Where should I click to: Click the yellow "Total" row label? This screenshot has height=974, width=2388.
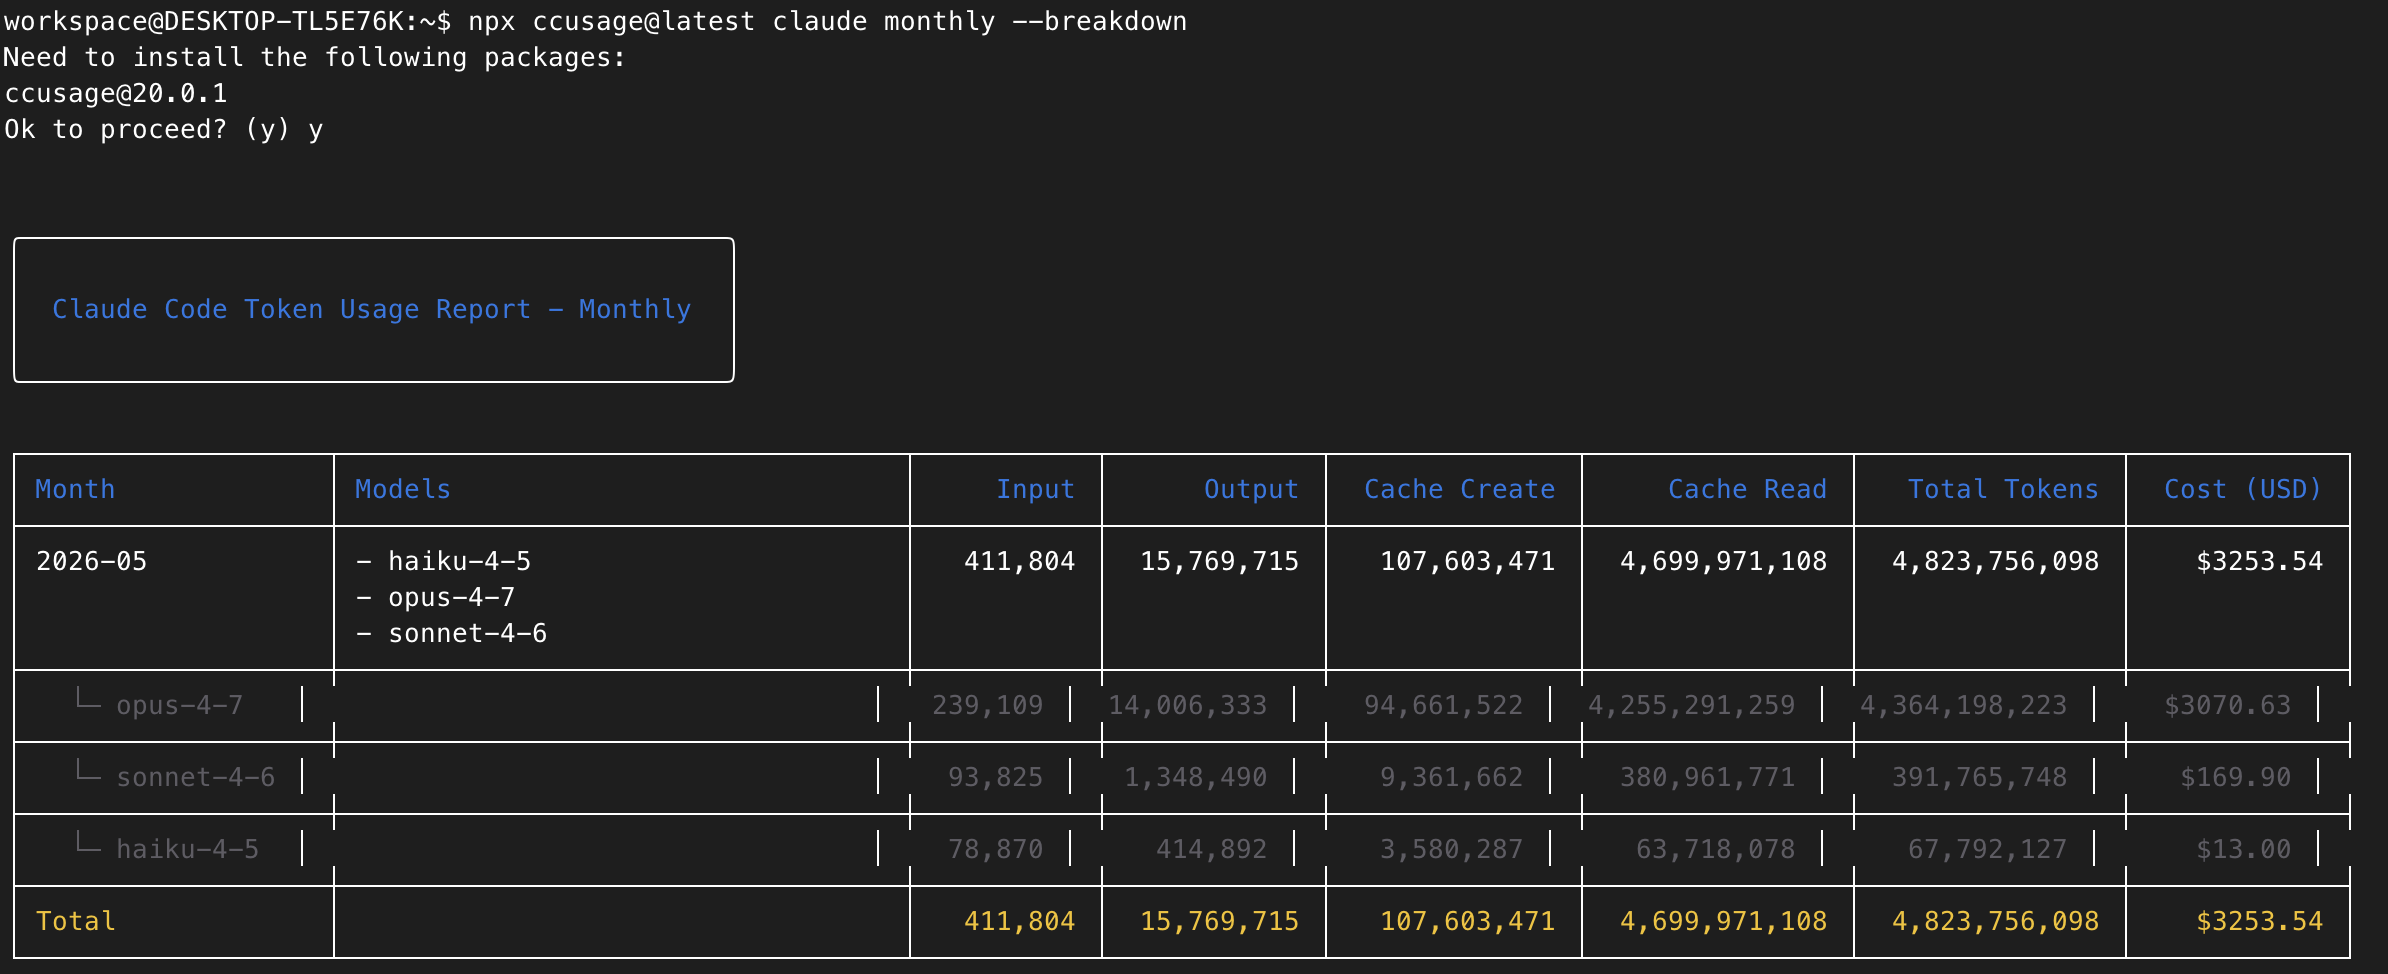75,921
